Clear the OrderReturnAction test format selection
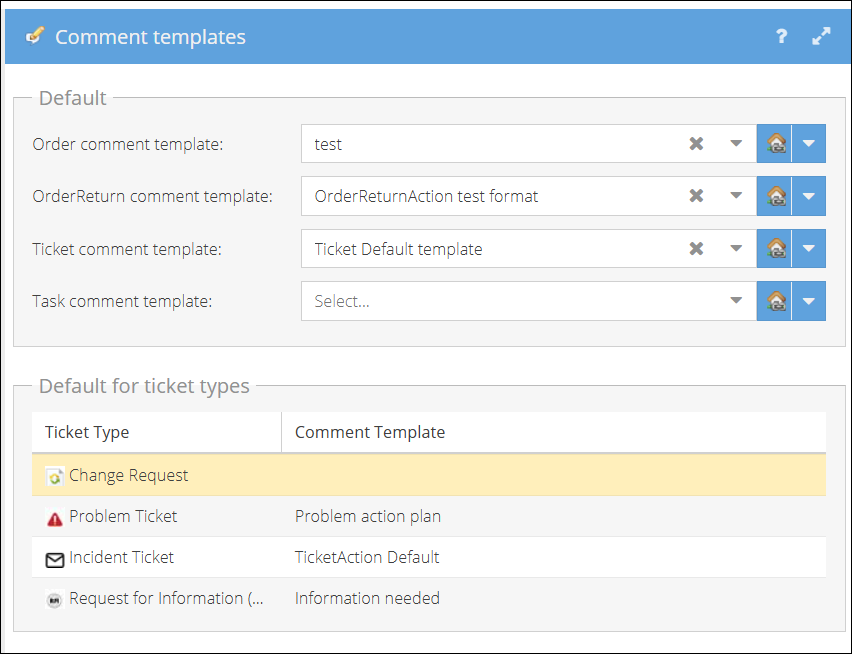Viewport: 852px width, 654px height. point(696,196)
